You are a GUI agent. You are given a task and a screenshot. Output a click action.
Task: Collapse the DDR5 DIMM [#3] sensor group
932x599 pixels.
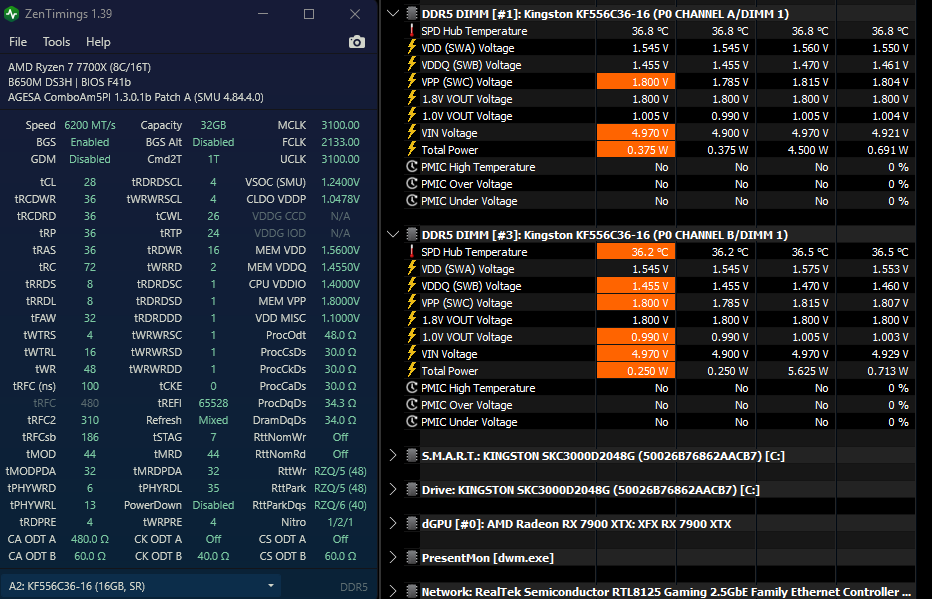pos(393,234)
